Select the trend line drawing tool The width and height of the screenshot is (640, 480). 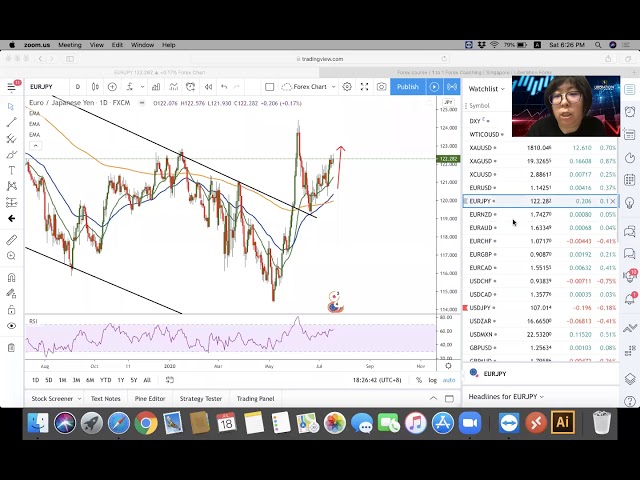[x=11, y=122]
